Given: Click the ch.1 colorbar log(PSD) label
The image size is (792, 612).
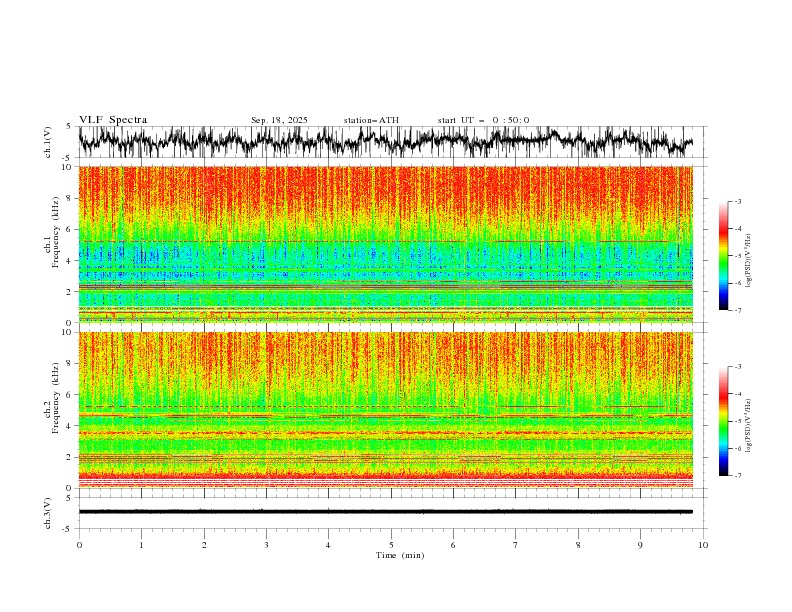Looking at the screenshot, I should pos(748,261).
